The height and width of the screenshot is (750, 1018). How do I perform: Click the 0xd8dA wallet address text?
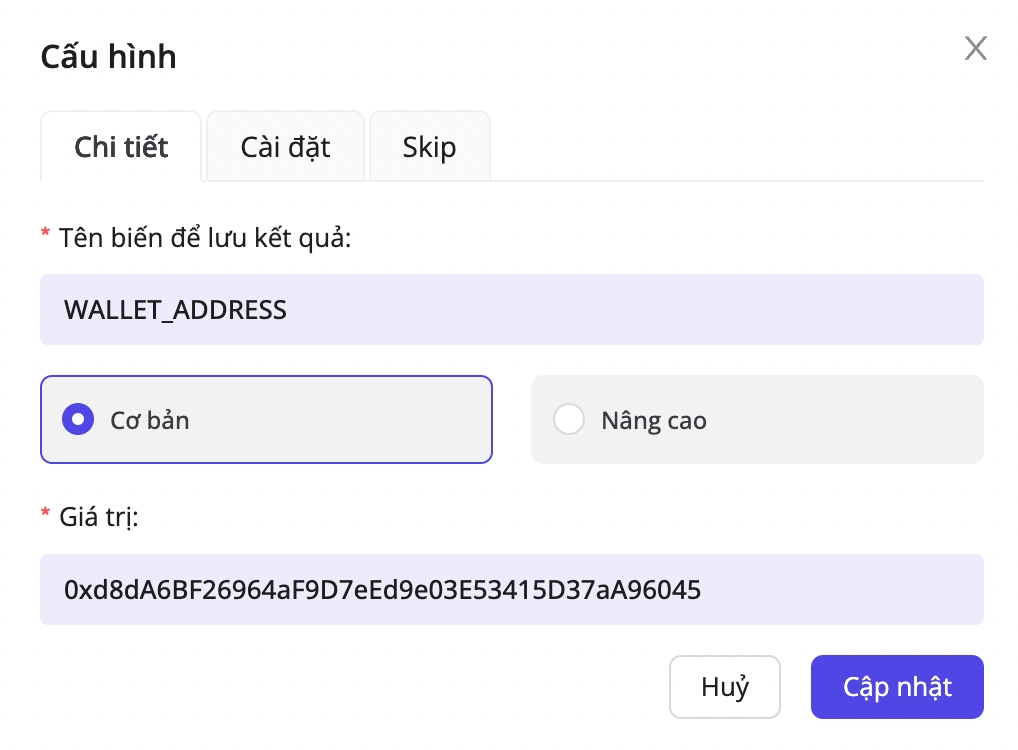[382, 590]
